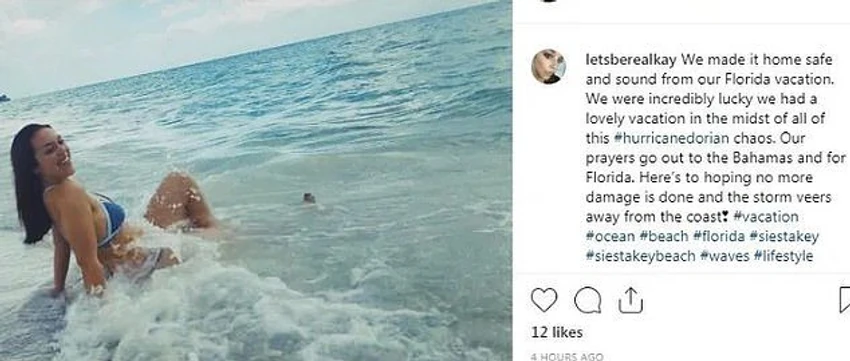Click the beach photo of the post
This screenshot has height=361, width=850.
point(256,180)
